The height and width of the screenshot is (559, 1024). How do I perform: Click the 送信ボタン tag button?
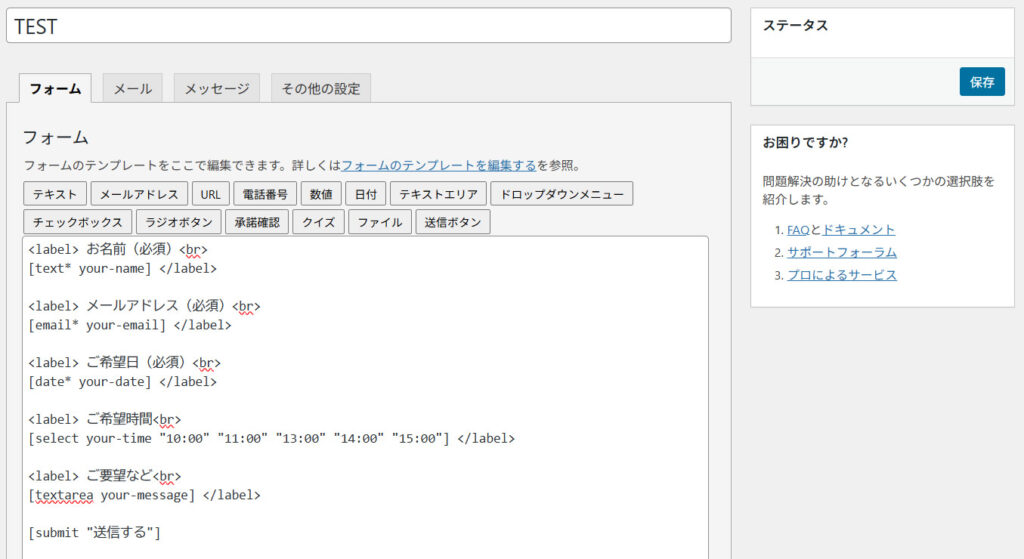[453, 222]
